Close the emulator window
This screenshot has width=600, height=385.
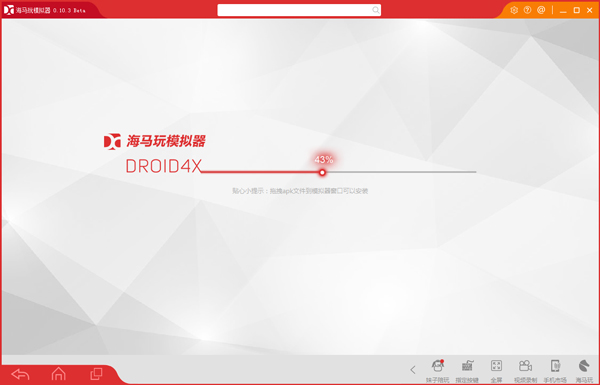590,10
